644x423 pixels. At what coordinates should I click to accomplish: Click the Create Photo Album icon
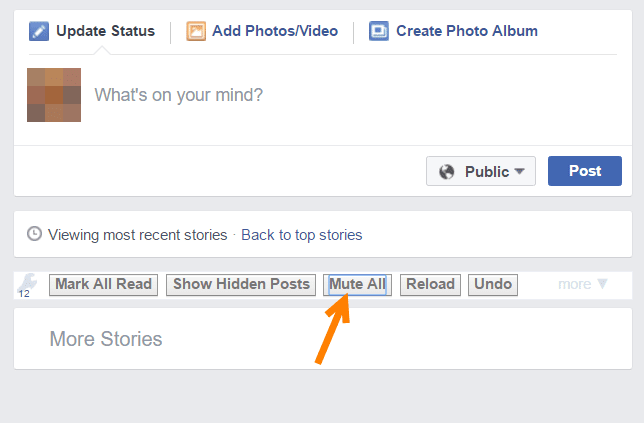point(379,31)
